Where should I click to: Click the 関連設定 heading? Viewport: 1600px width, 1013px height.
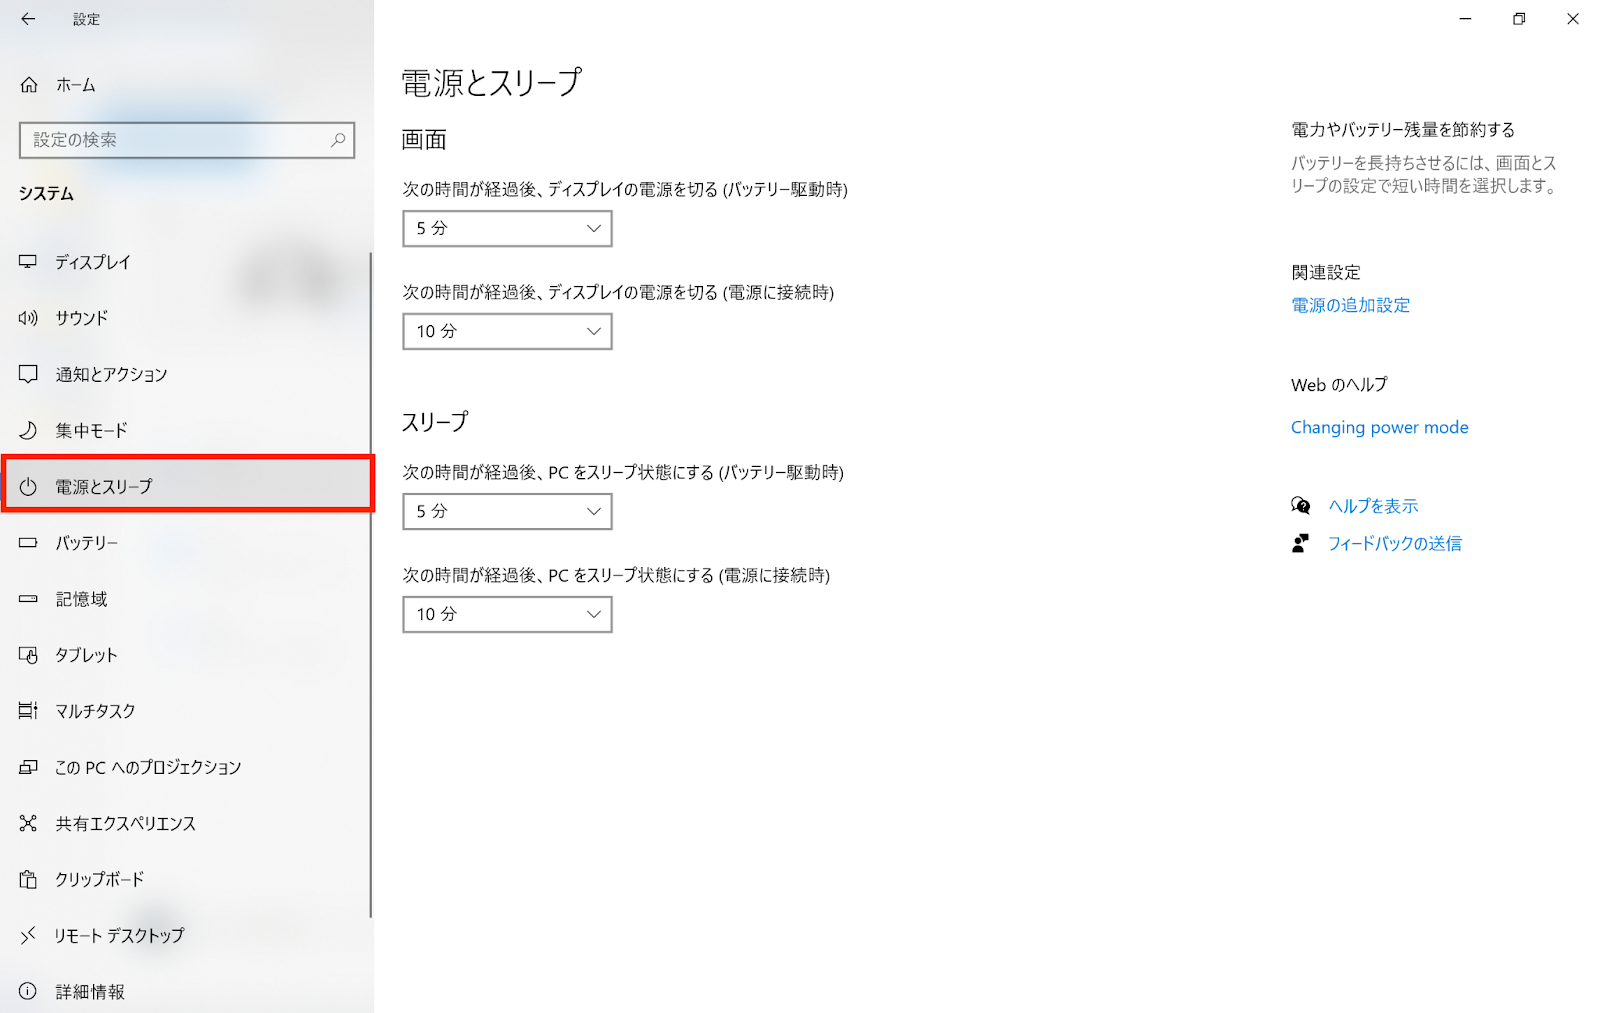(x=1326, y=272)
